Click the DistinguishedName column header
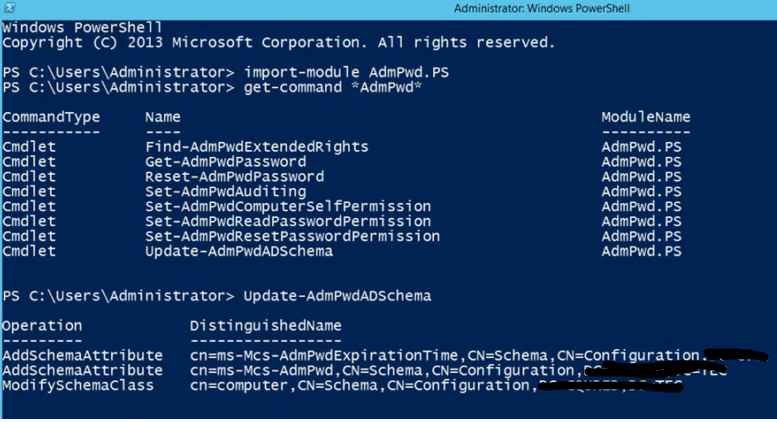This screenshot has width=777, height=422. [x=265, y=325]
